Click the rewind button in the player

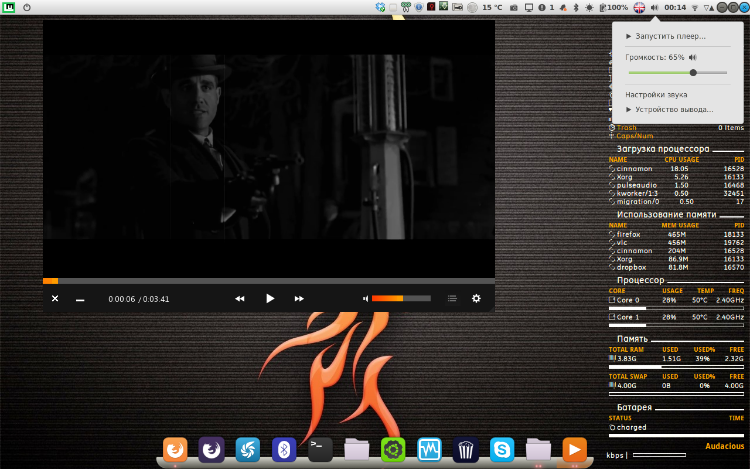coord(240,298)
